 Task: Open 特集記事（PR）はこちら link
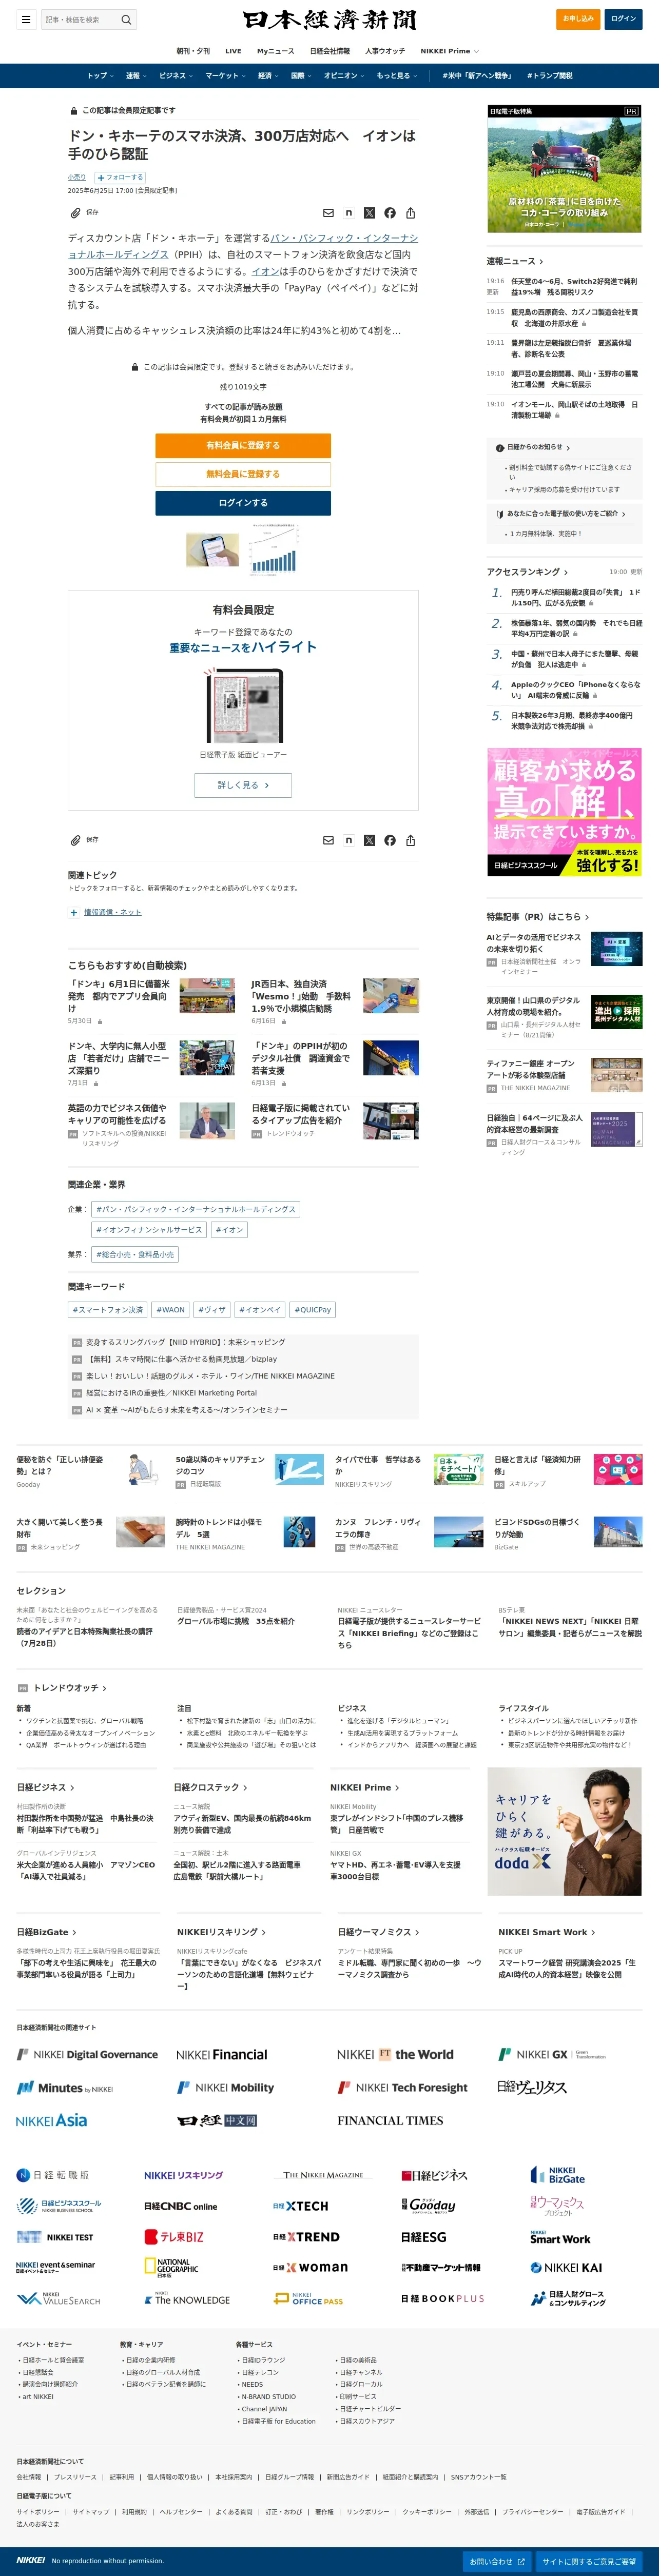tap(538, 916)
